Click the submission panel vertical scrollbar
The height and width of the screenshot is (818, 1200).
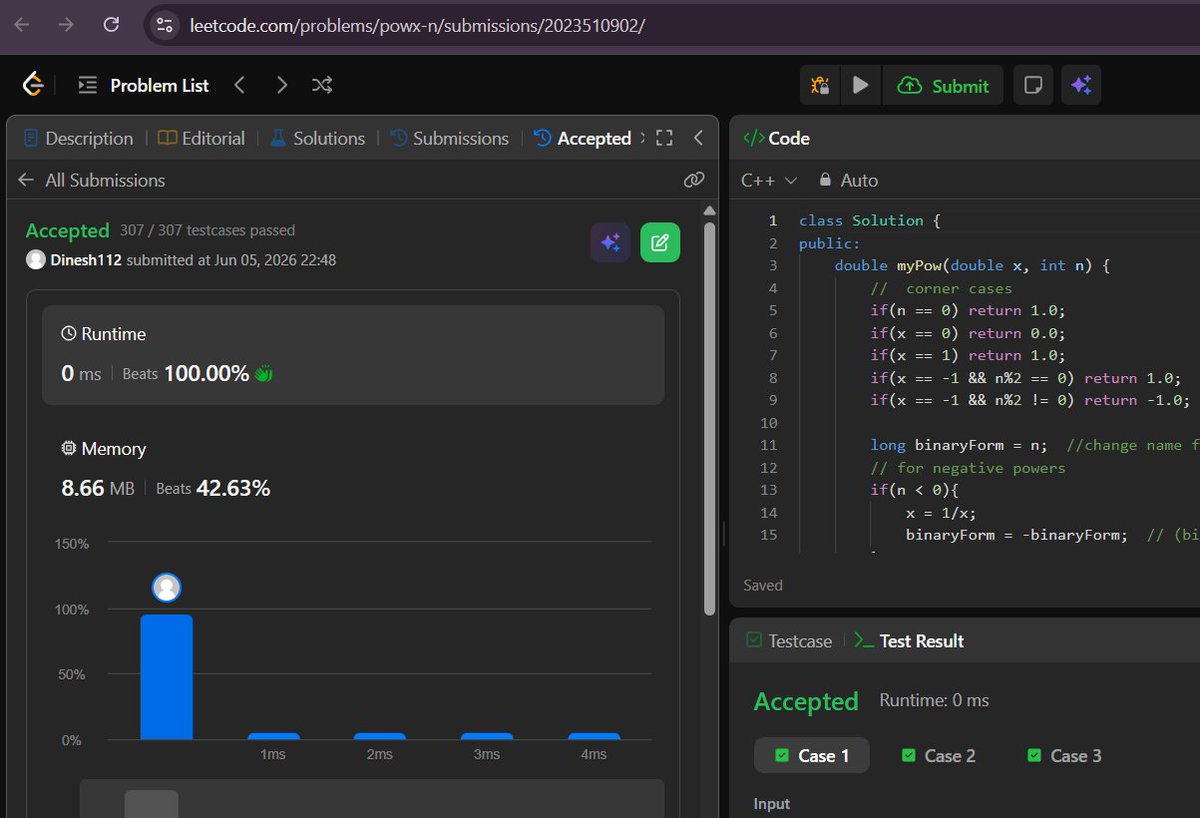tap(710, 418)
